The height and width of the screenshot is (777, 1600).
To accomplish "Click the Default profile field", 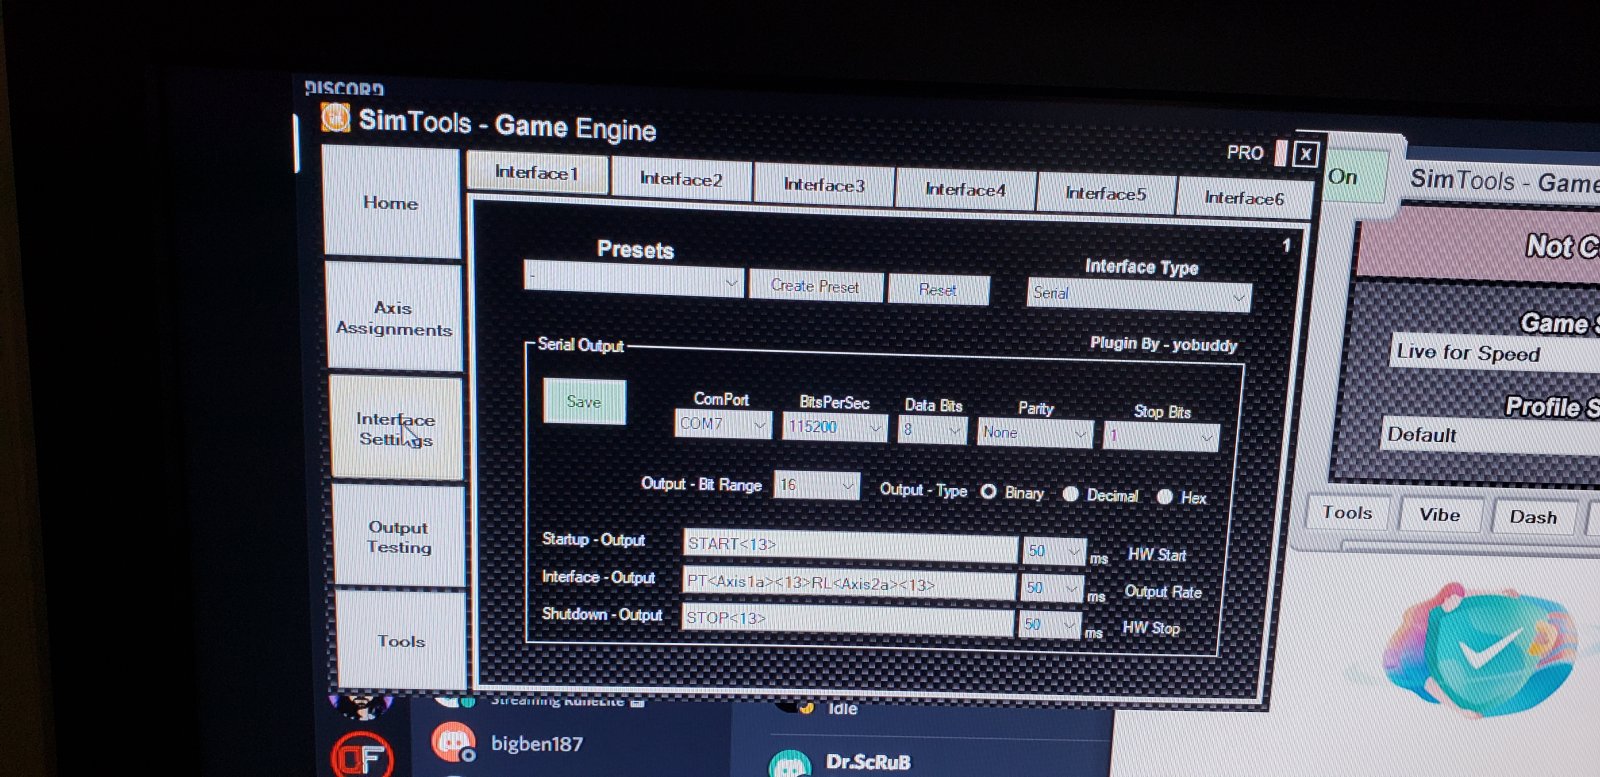I will (1490, 435).
